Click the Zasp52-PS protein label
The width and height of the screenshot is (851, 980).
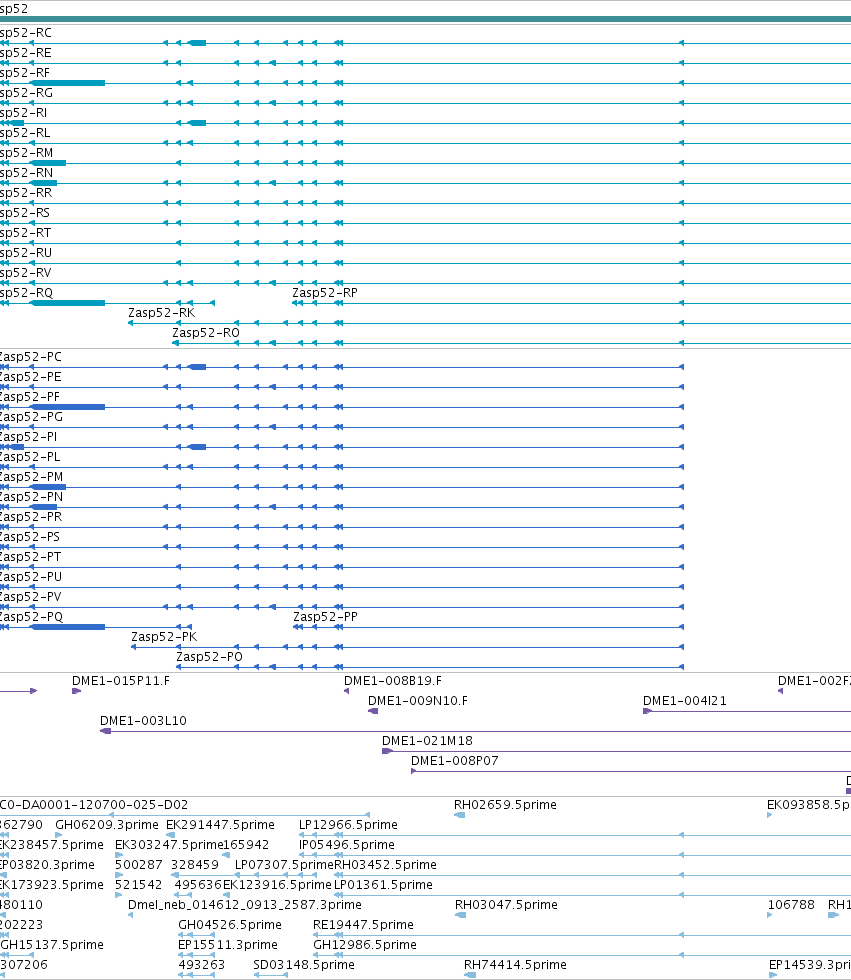[x=29, y=536]
